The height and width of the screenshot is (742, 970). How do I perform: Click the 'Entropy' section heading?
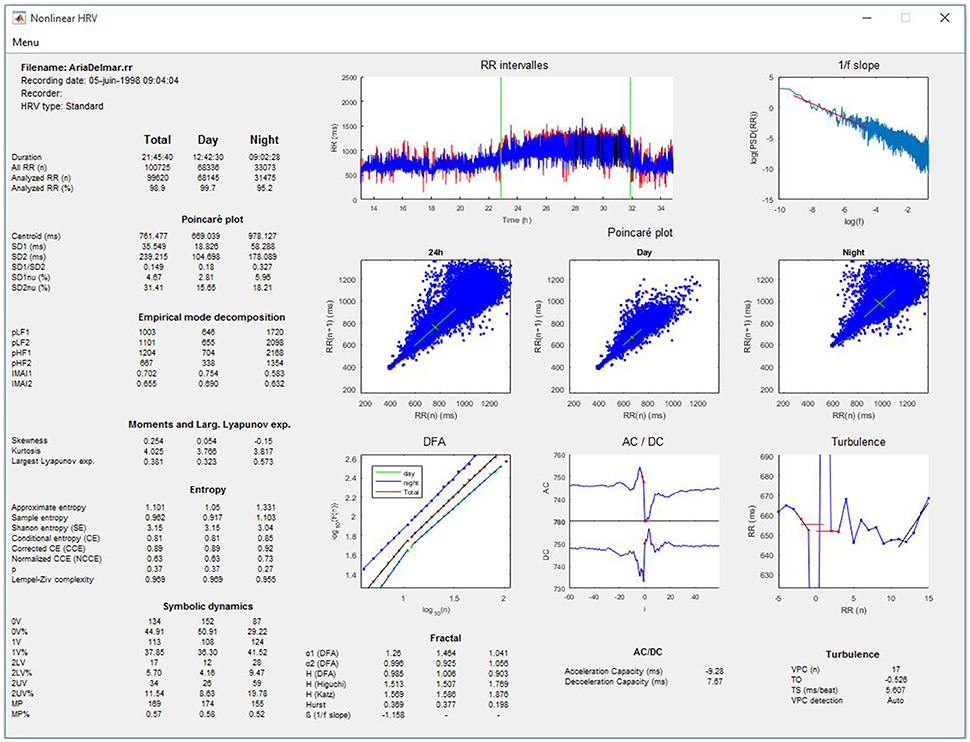pos(208,490)
